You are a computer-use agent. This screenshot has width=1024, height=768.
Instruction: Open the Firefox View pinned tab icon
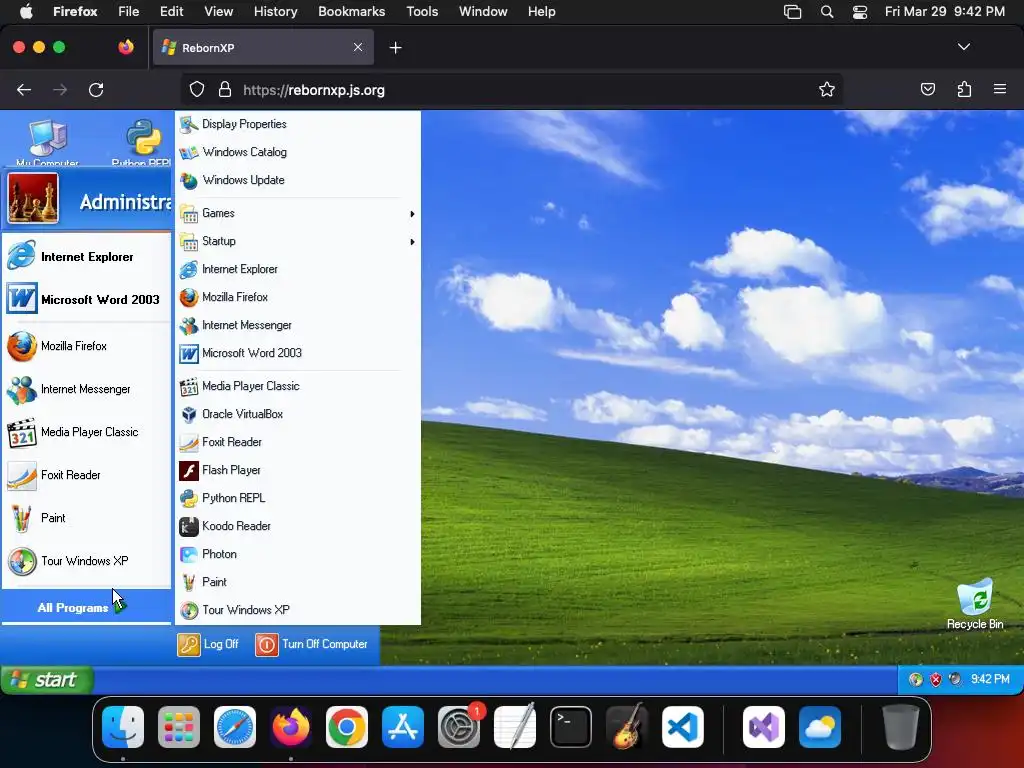pyautogui.click(x=126, y=47)
